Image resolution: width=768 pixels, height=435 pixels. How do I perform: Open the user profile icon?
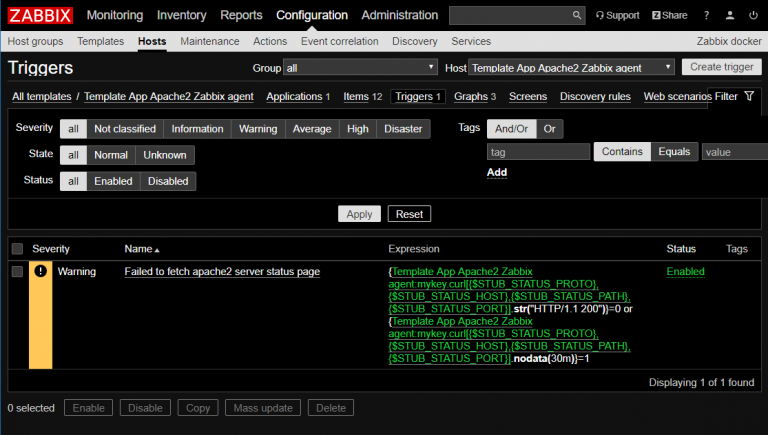click(730, 15)
